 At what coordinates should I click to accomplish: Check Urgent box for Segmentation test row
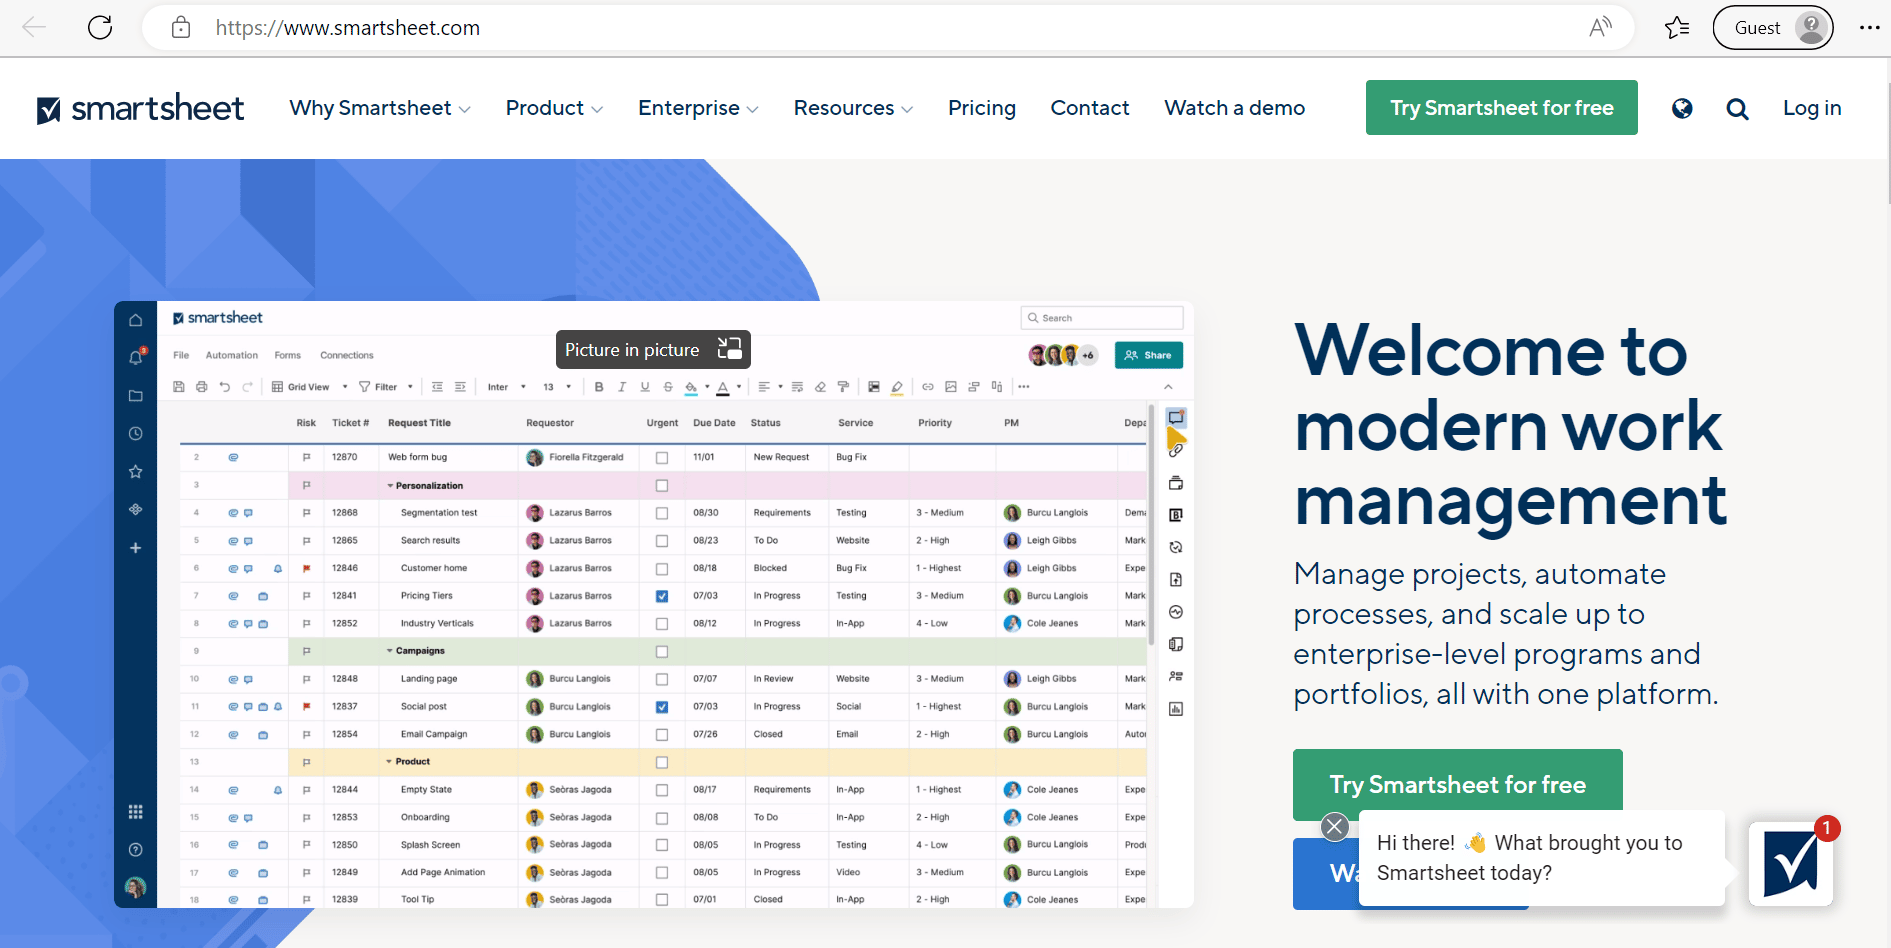pyautogui.click(x=662, y=513)
